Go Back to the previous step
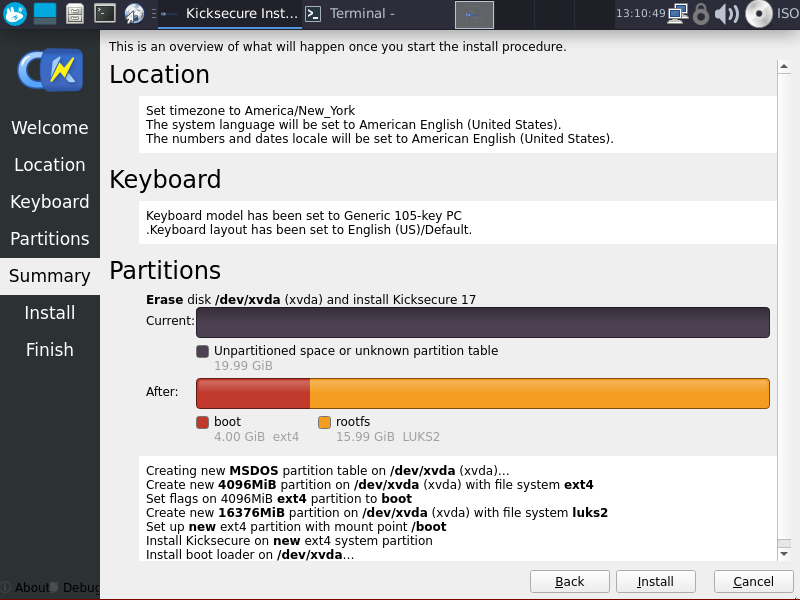 [x=569, y=581]
